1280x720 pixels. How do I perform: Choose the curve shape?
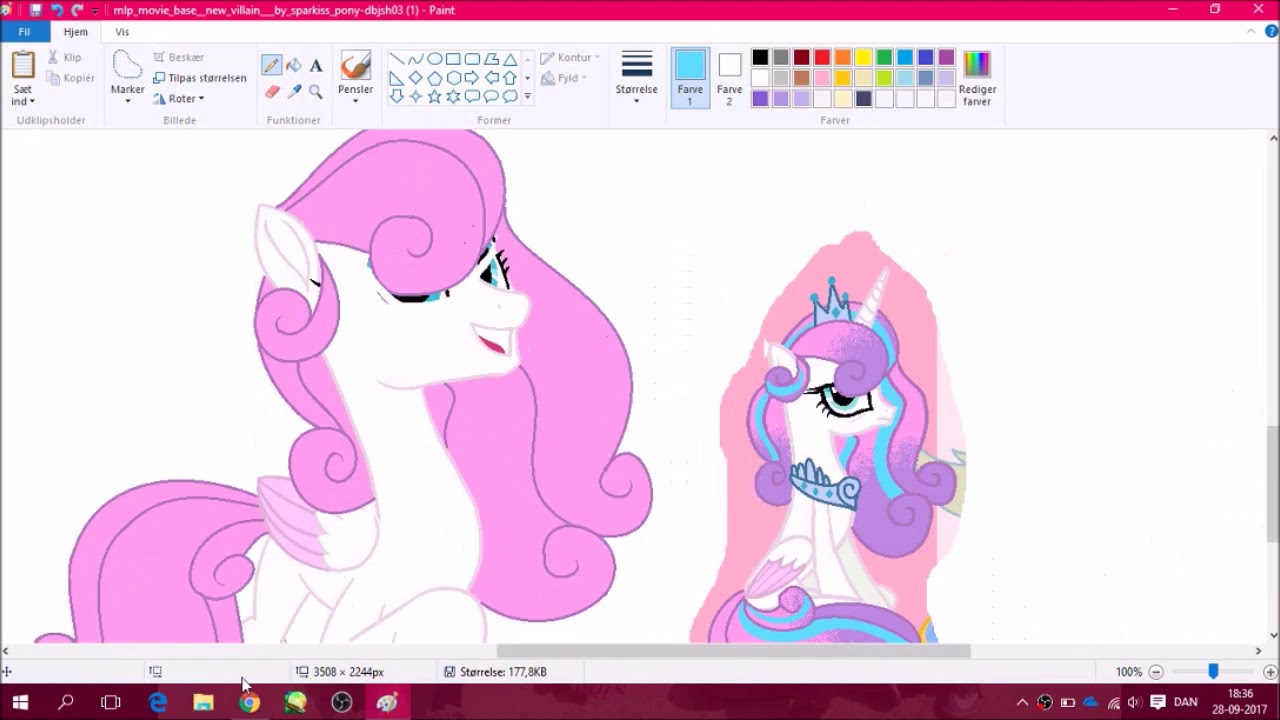pos(415,59)
